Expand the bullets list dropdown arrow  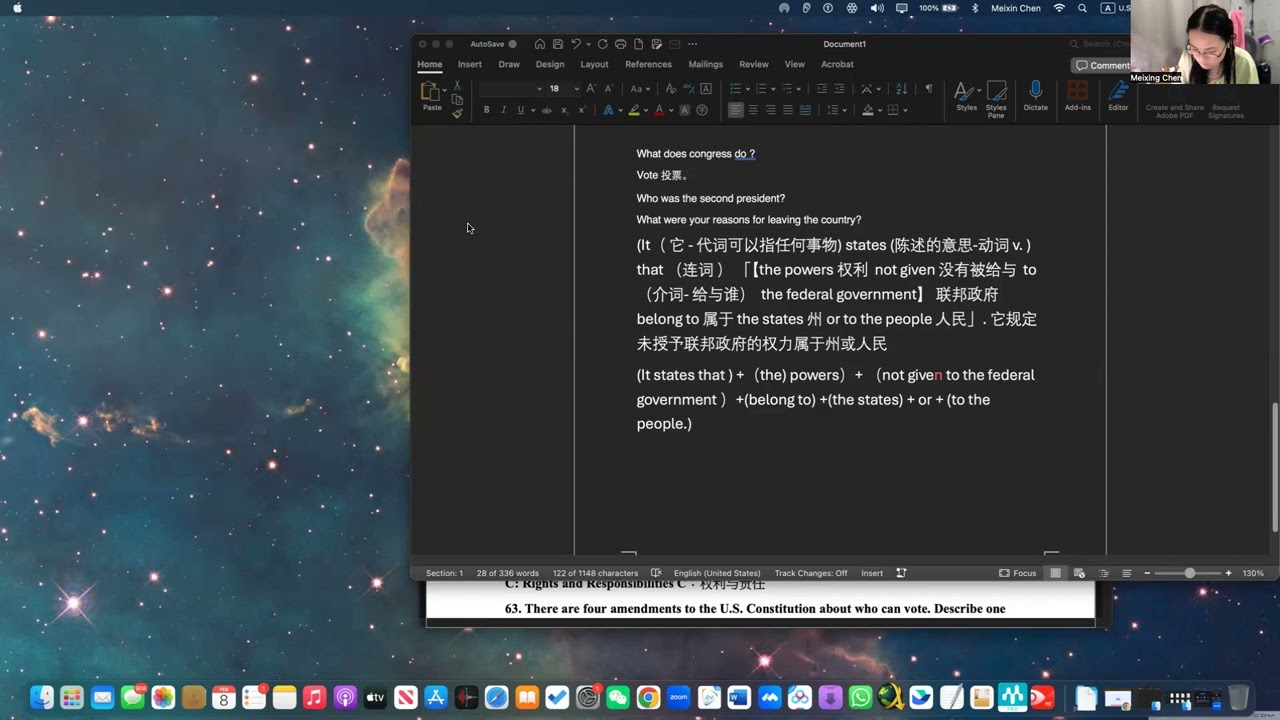click(748, 89)
